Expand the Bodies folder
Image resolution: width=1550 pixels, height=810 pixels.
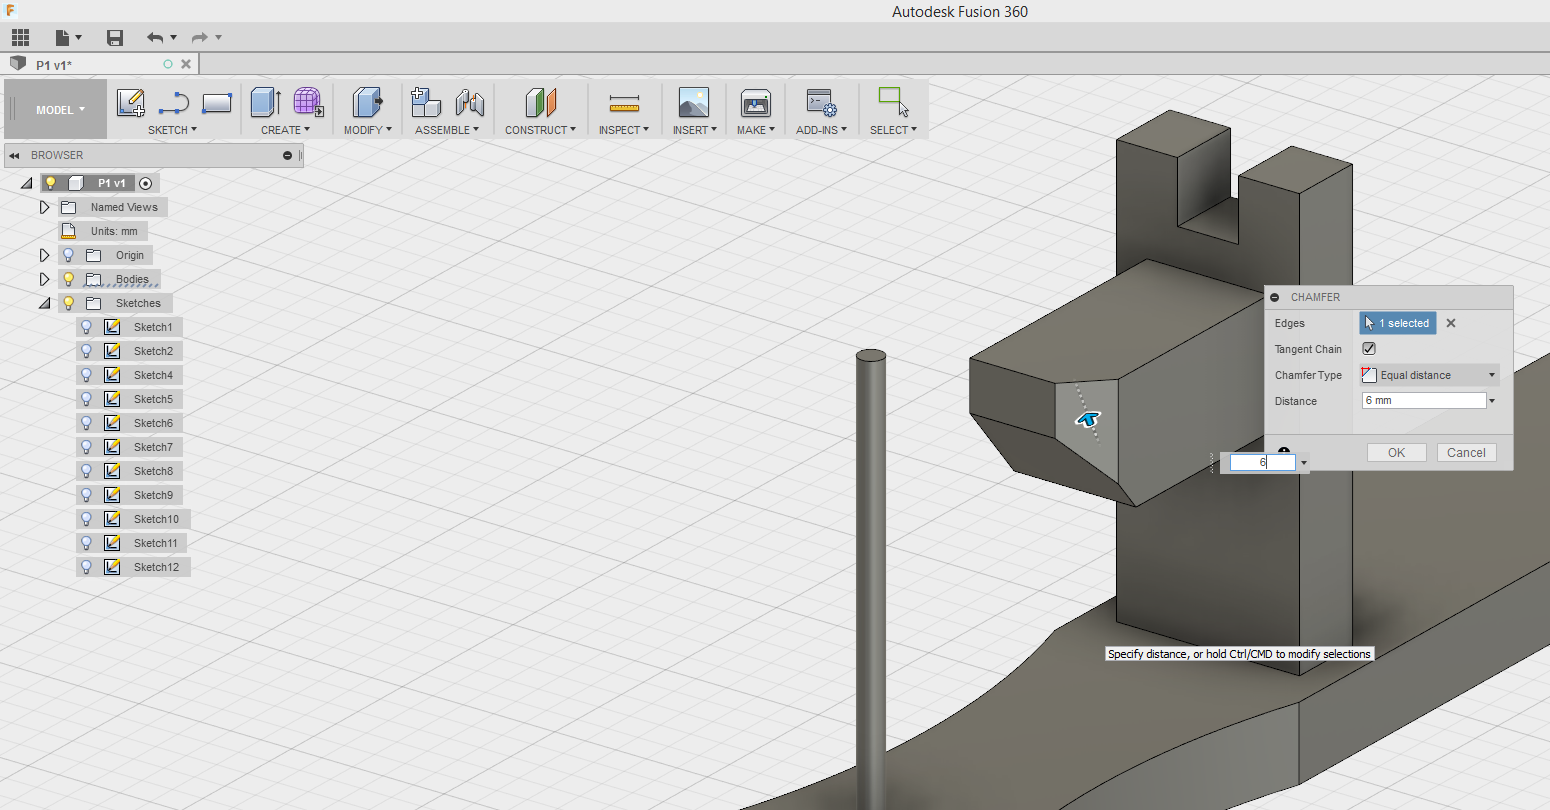tap(44, 280)
